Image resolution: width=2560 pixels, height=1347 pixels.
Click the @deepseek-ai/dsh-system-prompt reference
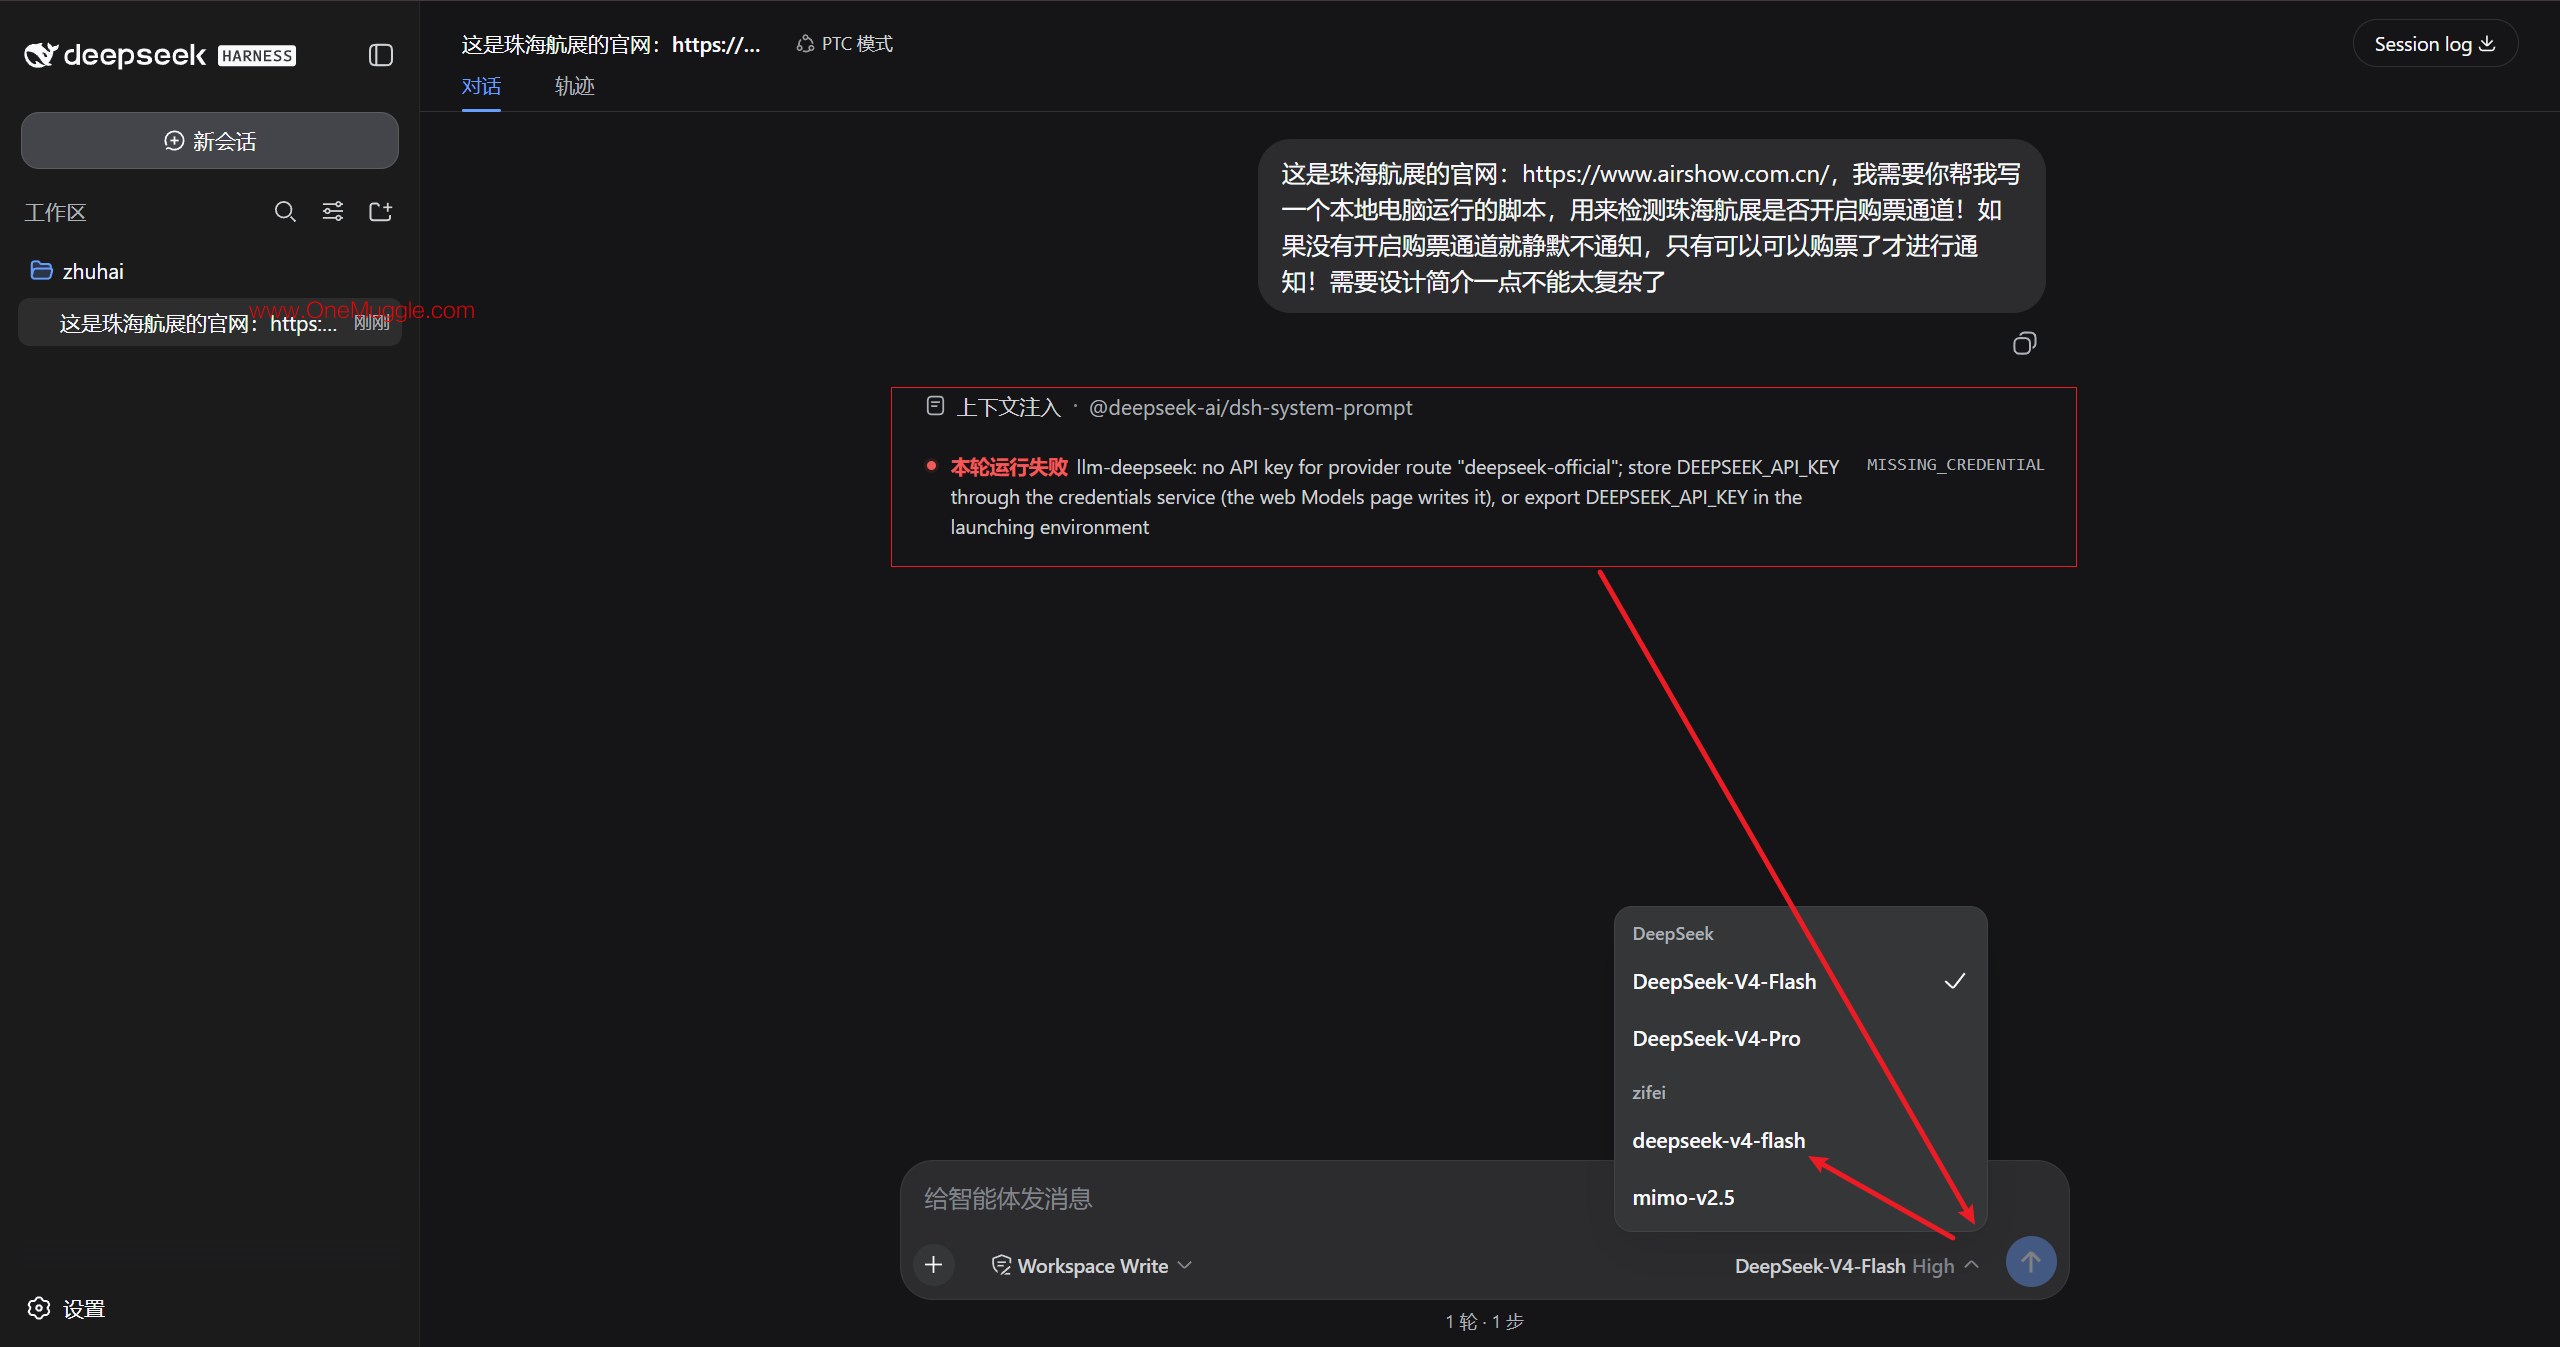(x=1250, y=408)
